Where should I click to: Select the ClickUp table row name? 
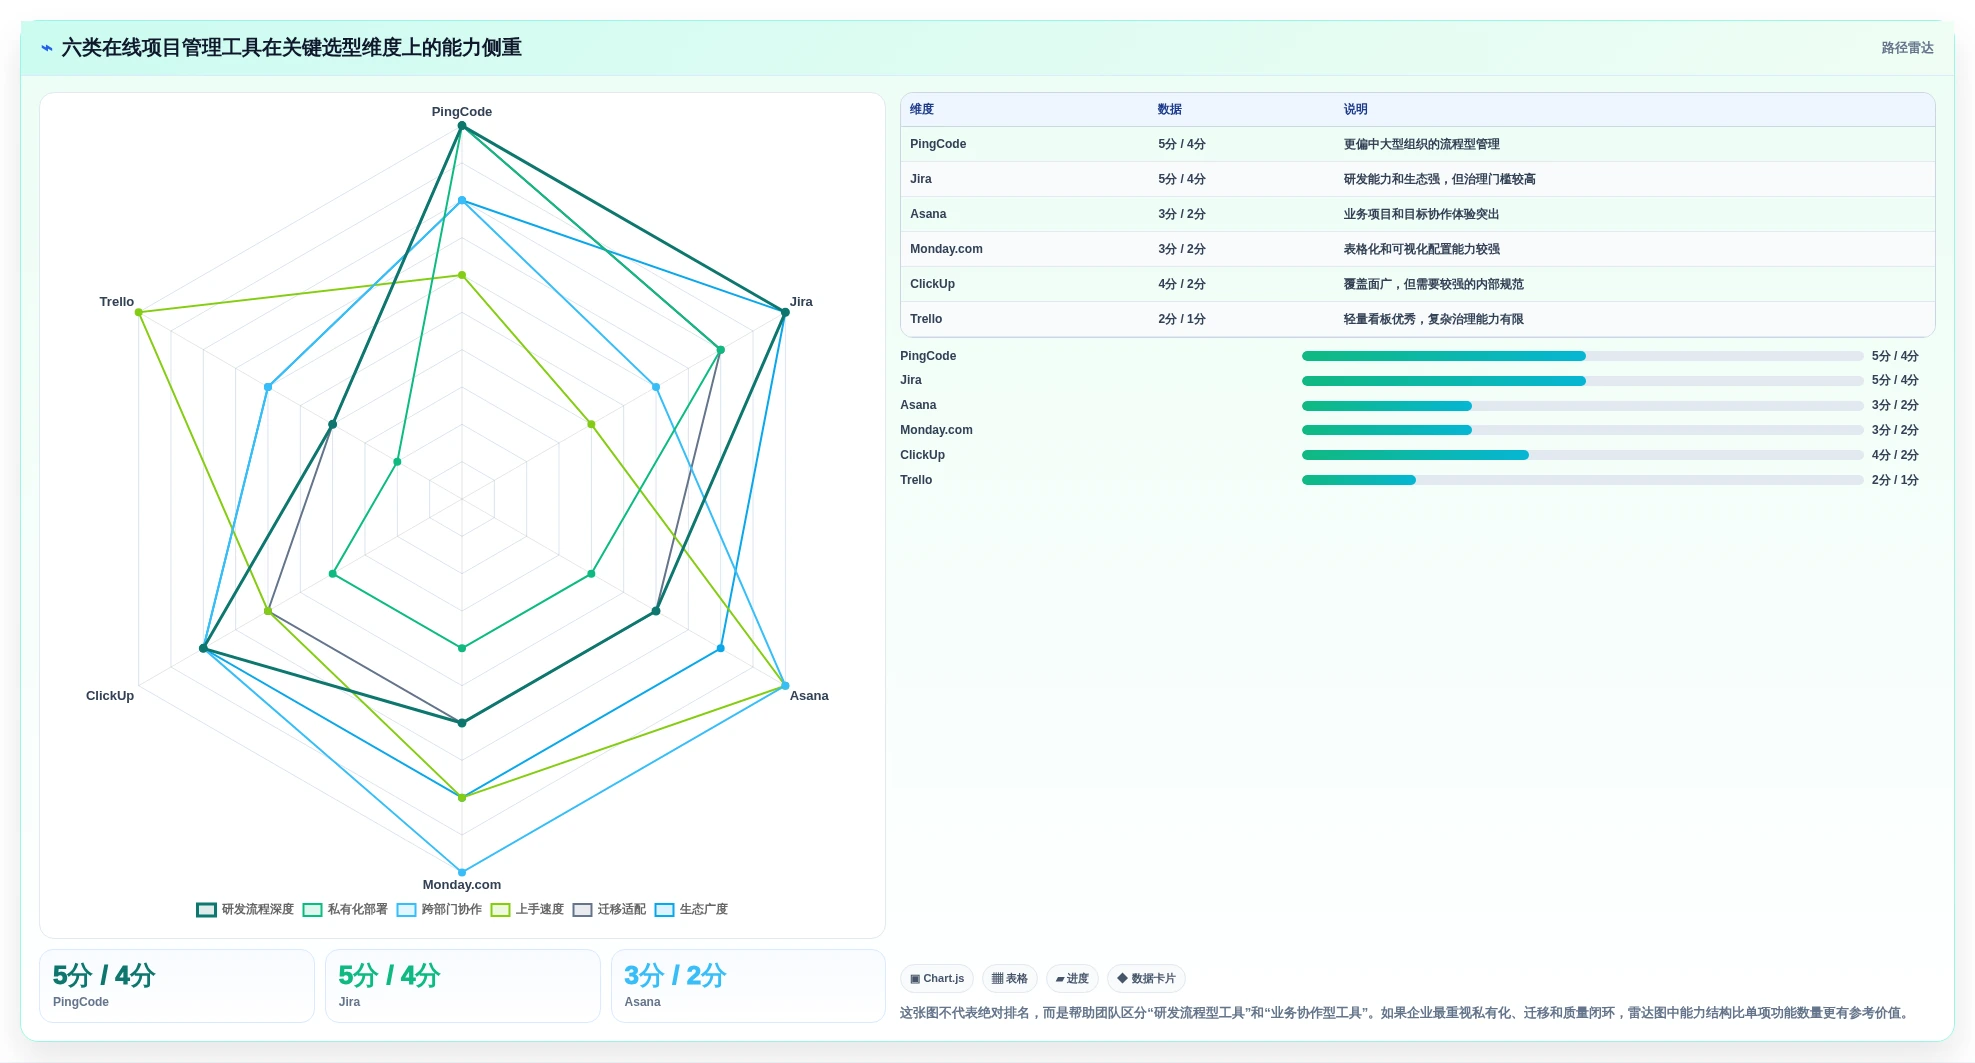932,284
